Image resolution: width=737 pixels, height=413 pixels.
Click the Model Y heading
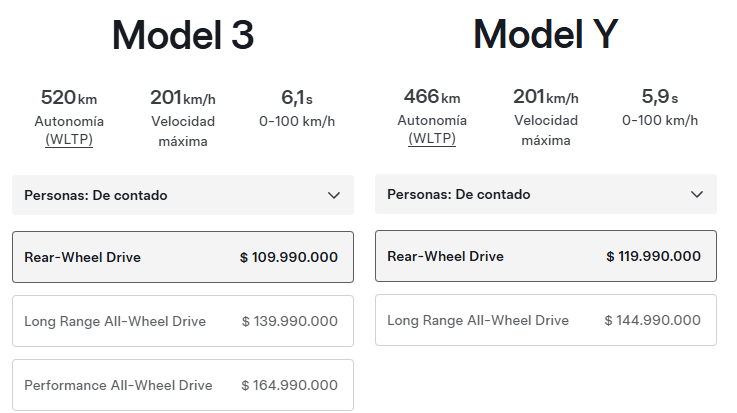pyautogui.click(x=546, y=35)
